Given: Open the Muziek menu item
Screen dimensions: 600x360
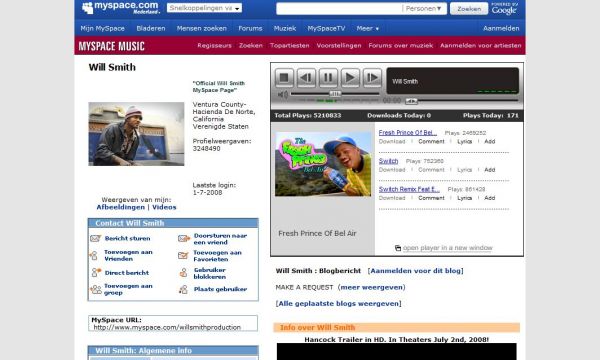Looking at the screenshot, I should [x=285, y=28].
